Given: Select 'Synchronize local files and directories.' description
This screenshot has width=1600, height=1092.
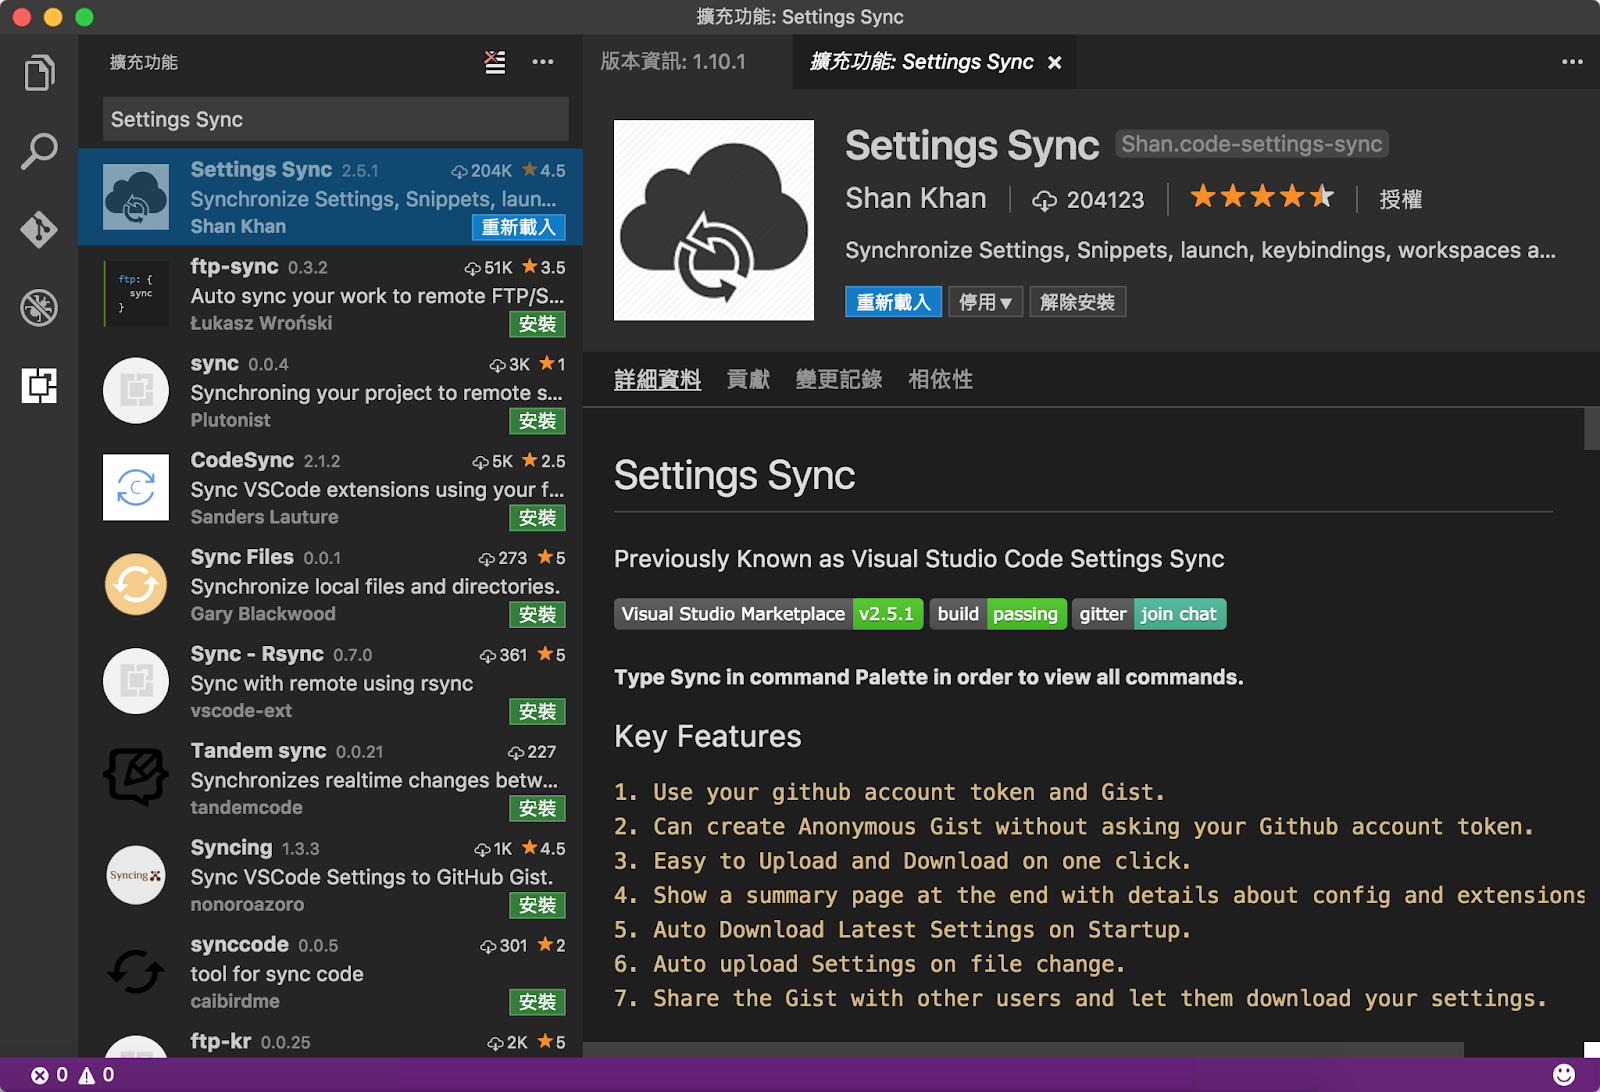Looking at the screenshot, I should (x=375, y=587).
